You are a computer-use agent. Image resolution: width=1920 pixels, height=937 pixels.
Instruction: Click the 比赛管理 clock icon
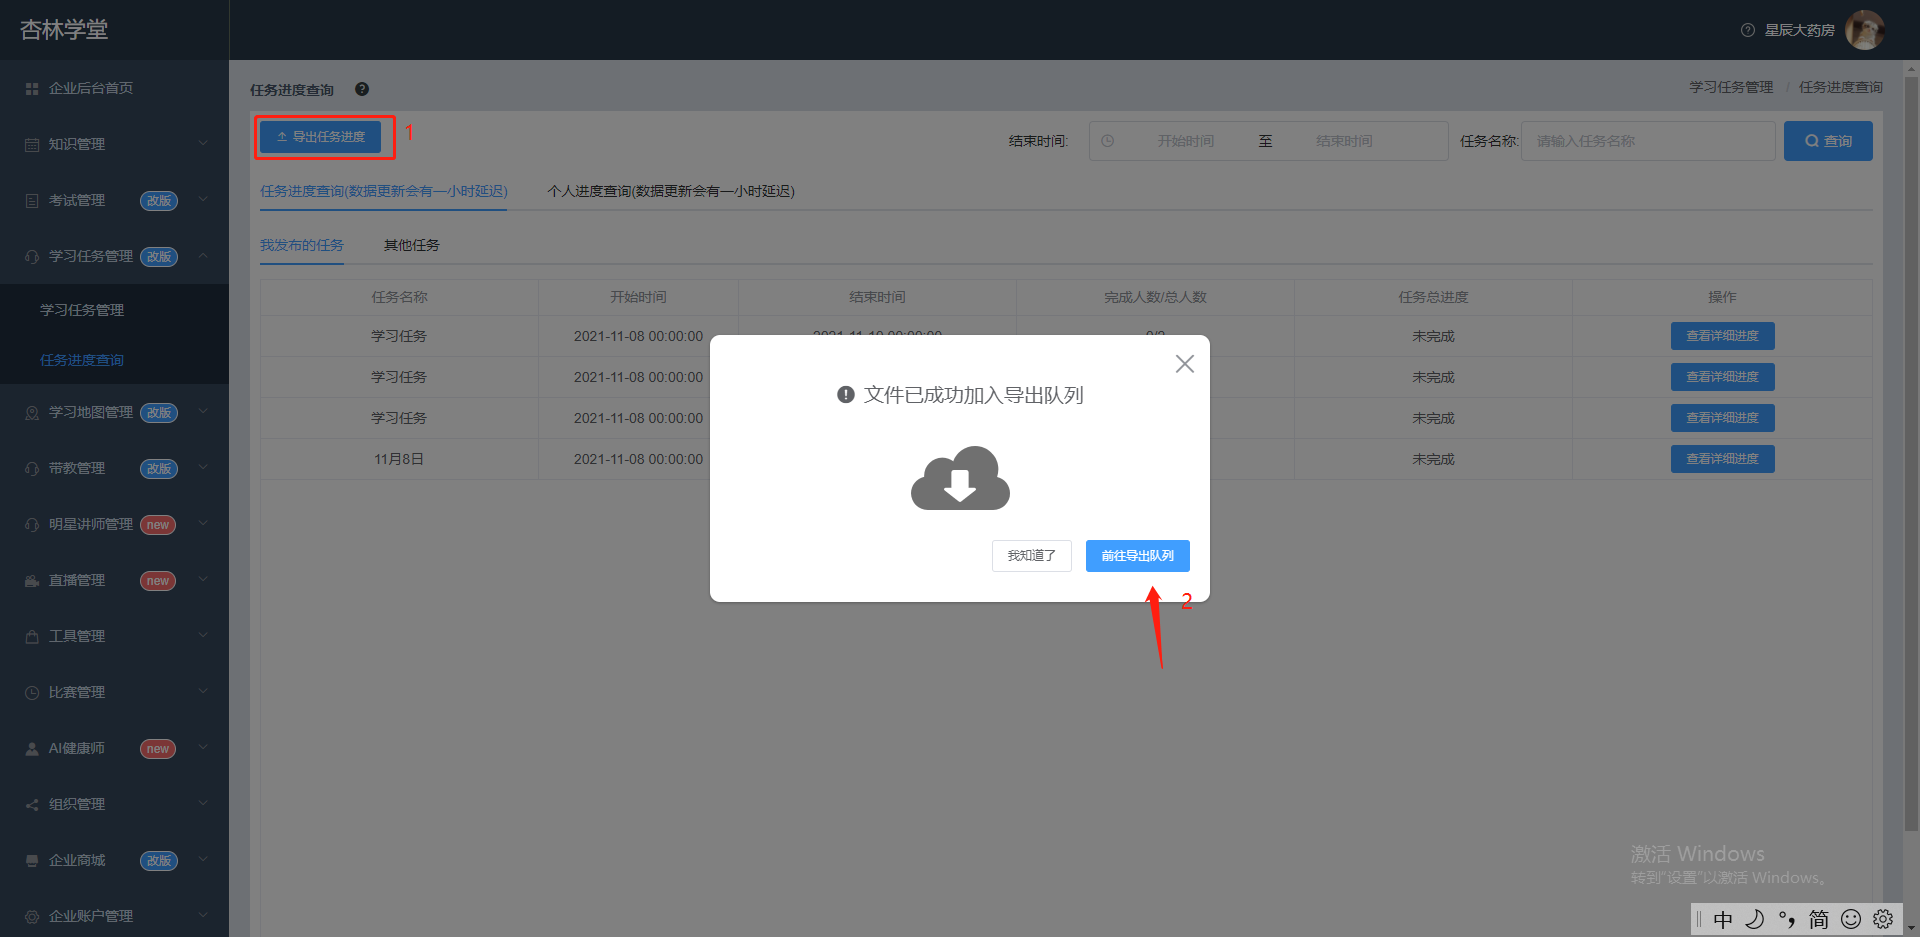tap(32, 693)
